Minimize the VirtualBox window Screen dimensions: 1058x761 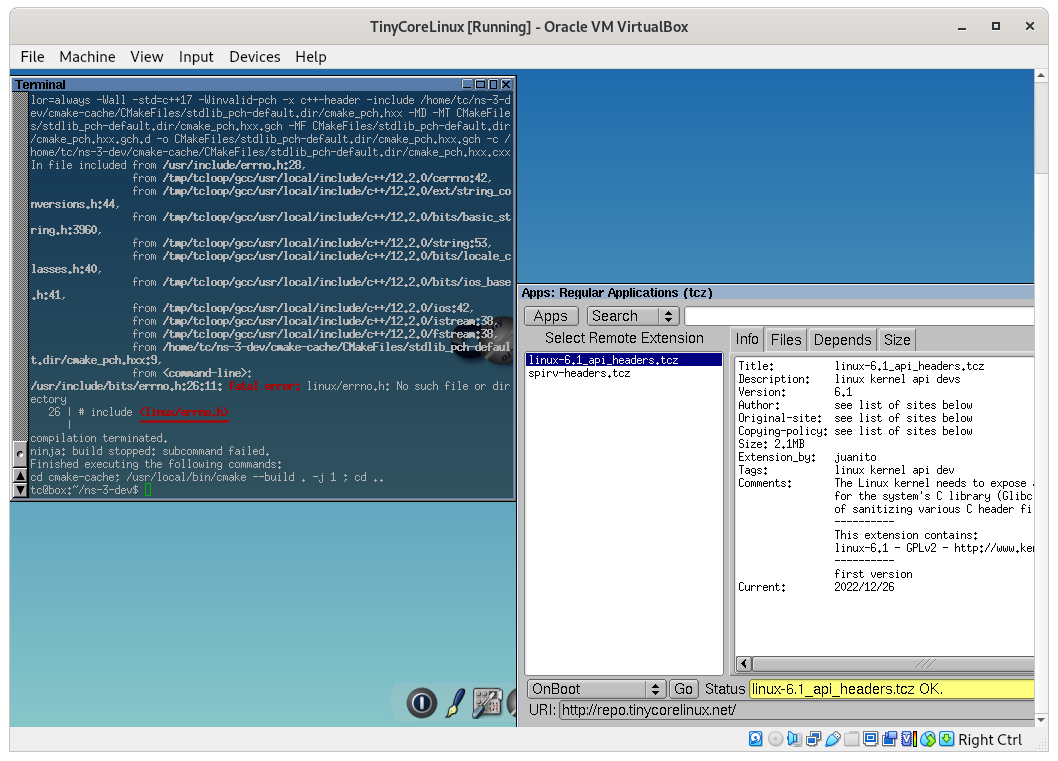tap(962, 26)
